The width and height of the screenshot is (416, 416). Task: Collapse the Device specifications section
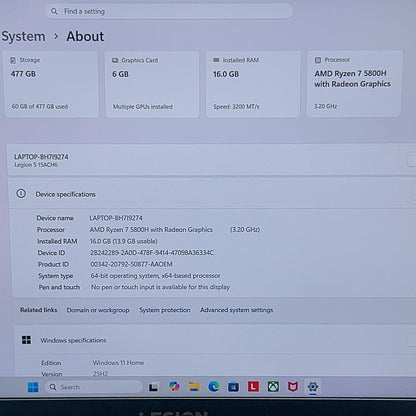212,194
